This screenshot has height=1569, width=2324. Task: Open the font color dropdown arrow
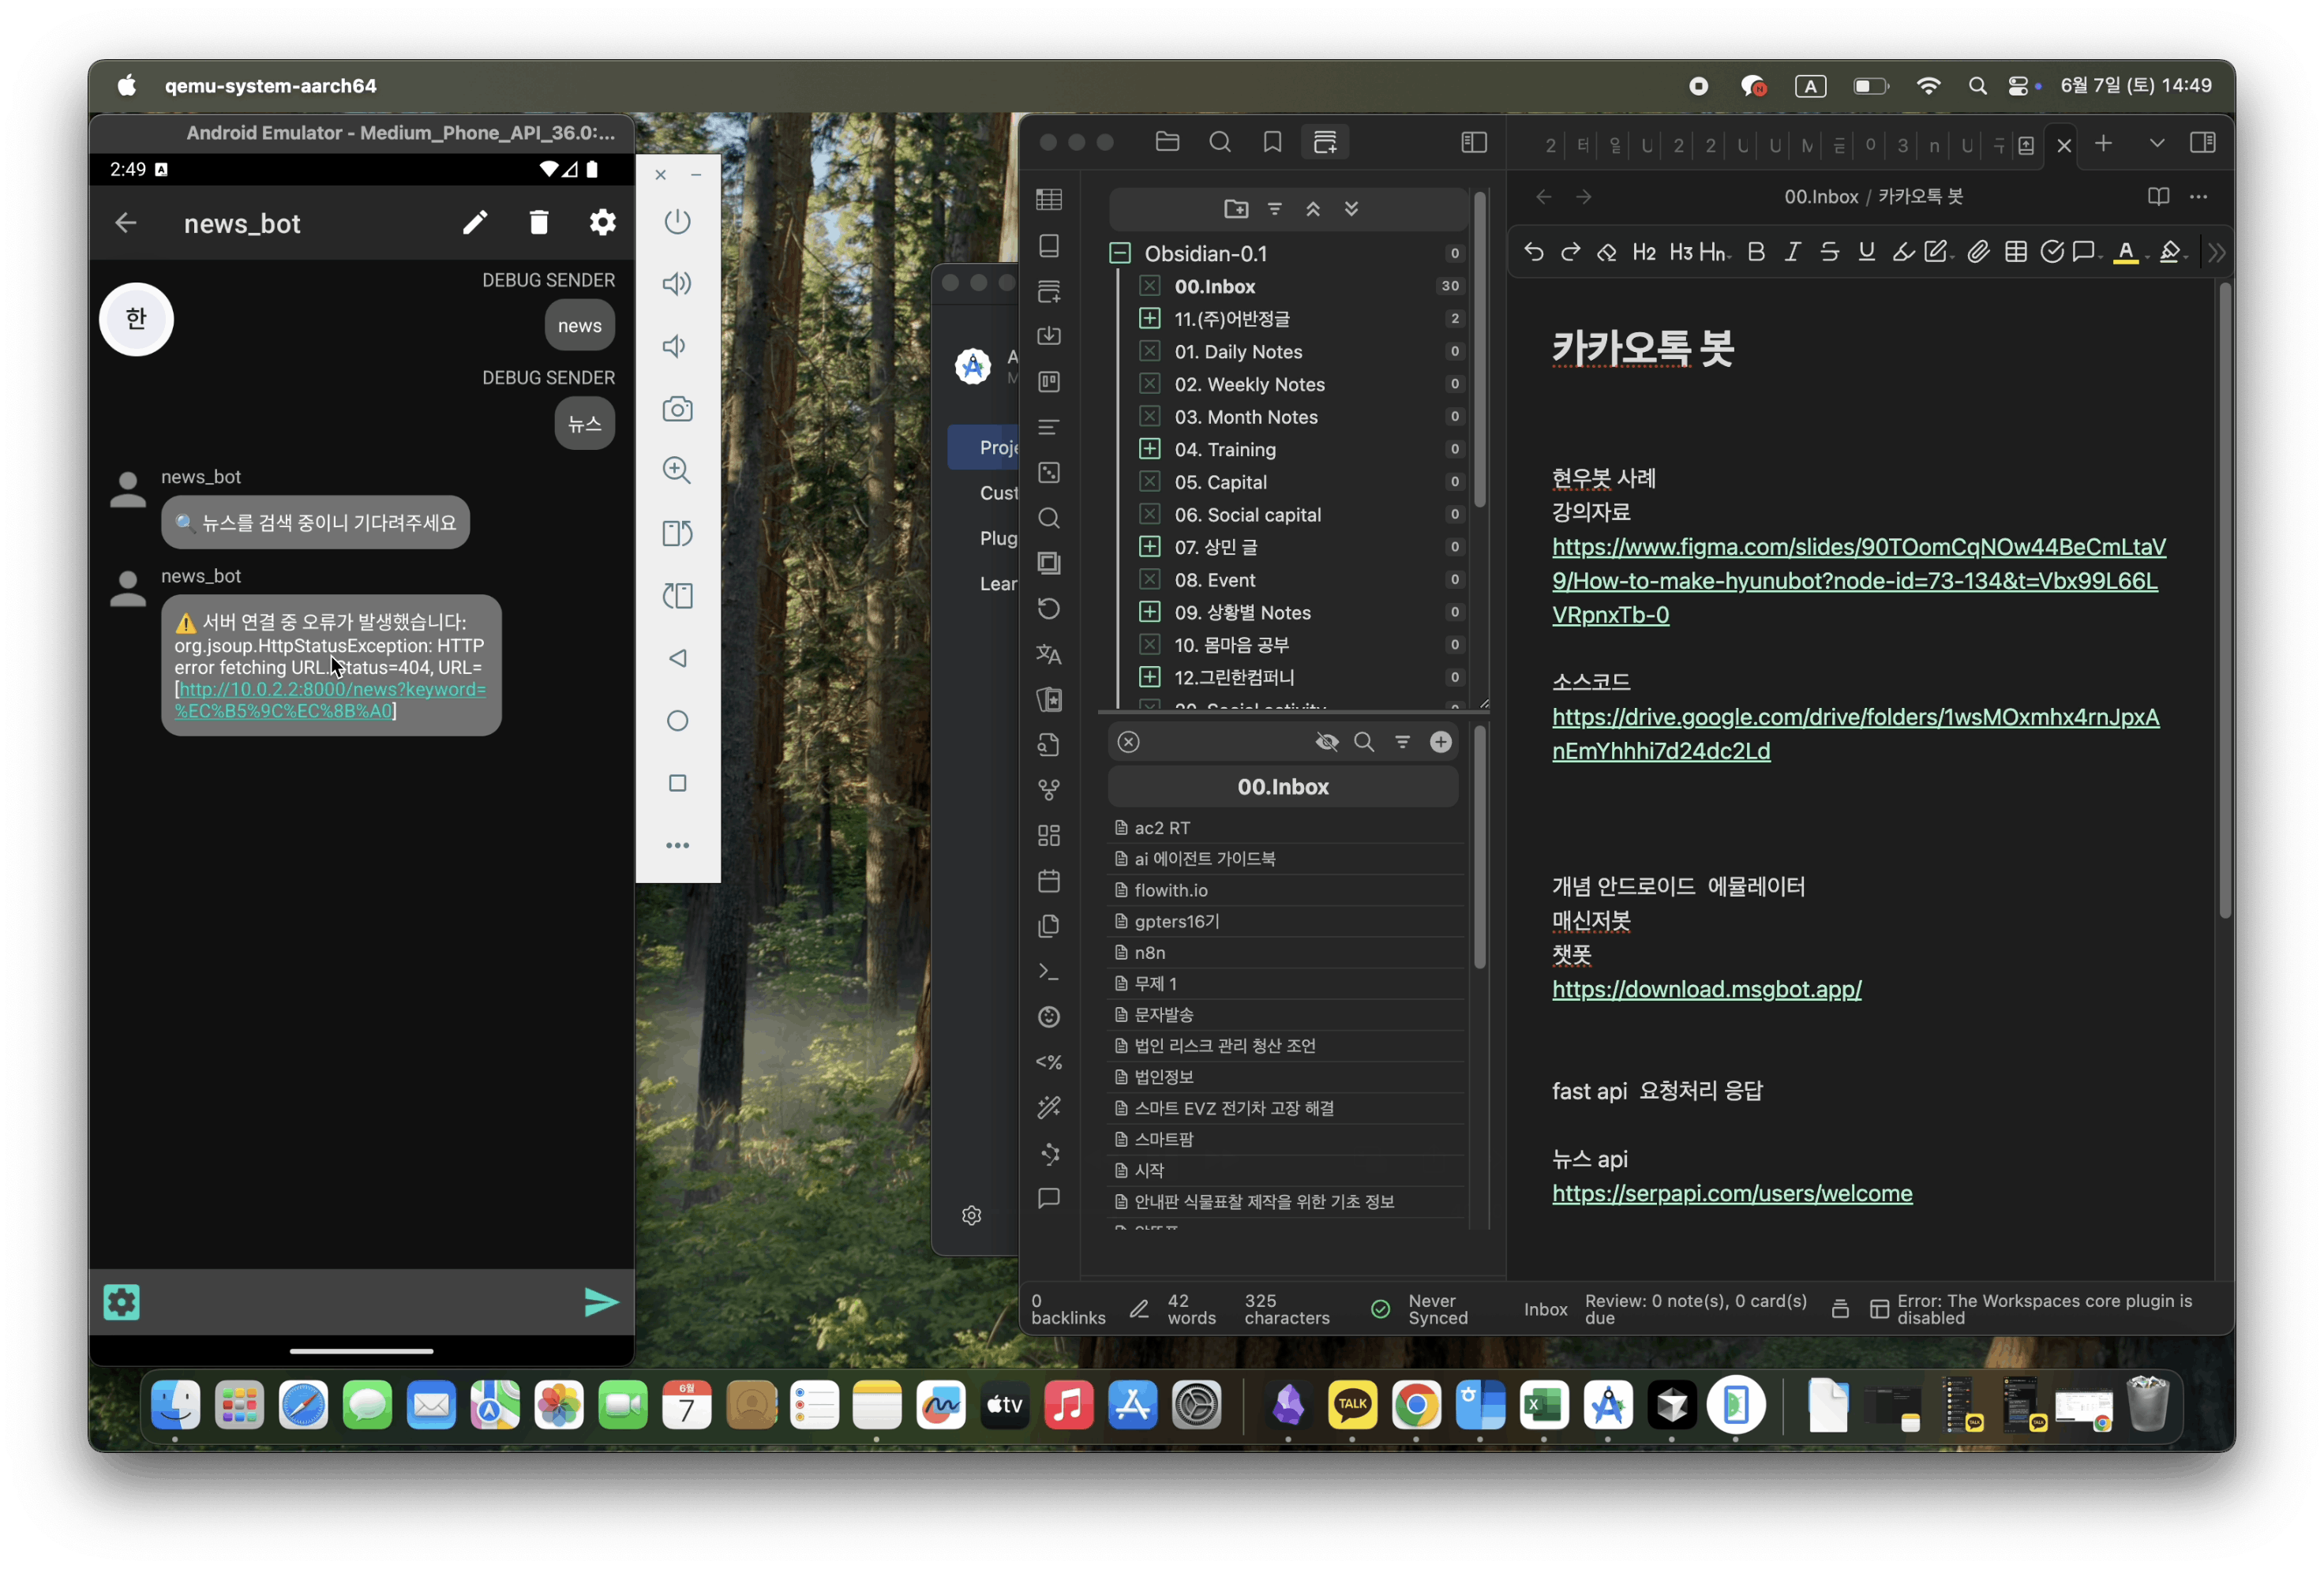click(x=2147, y=258)
